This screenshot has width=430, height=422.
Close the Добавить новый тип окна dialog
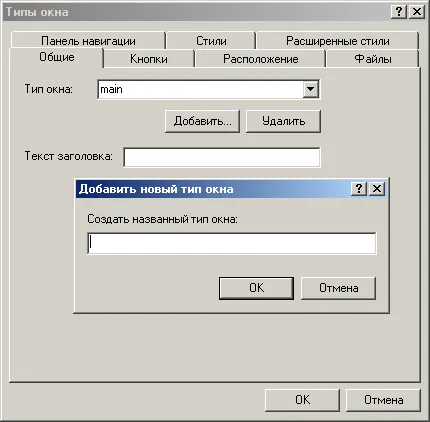point(377,189)
